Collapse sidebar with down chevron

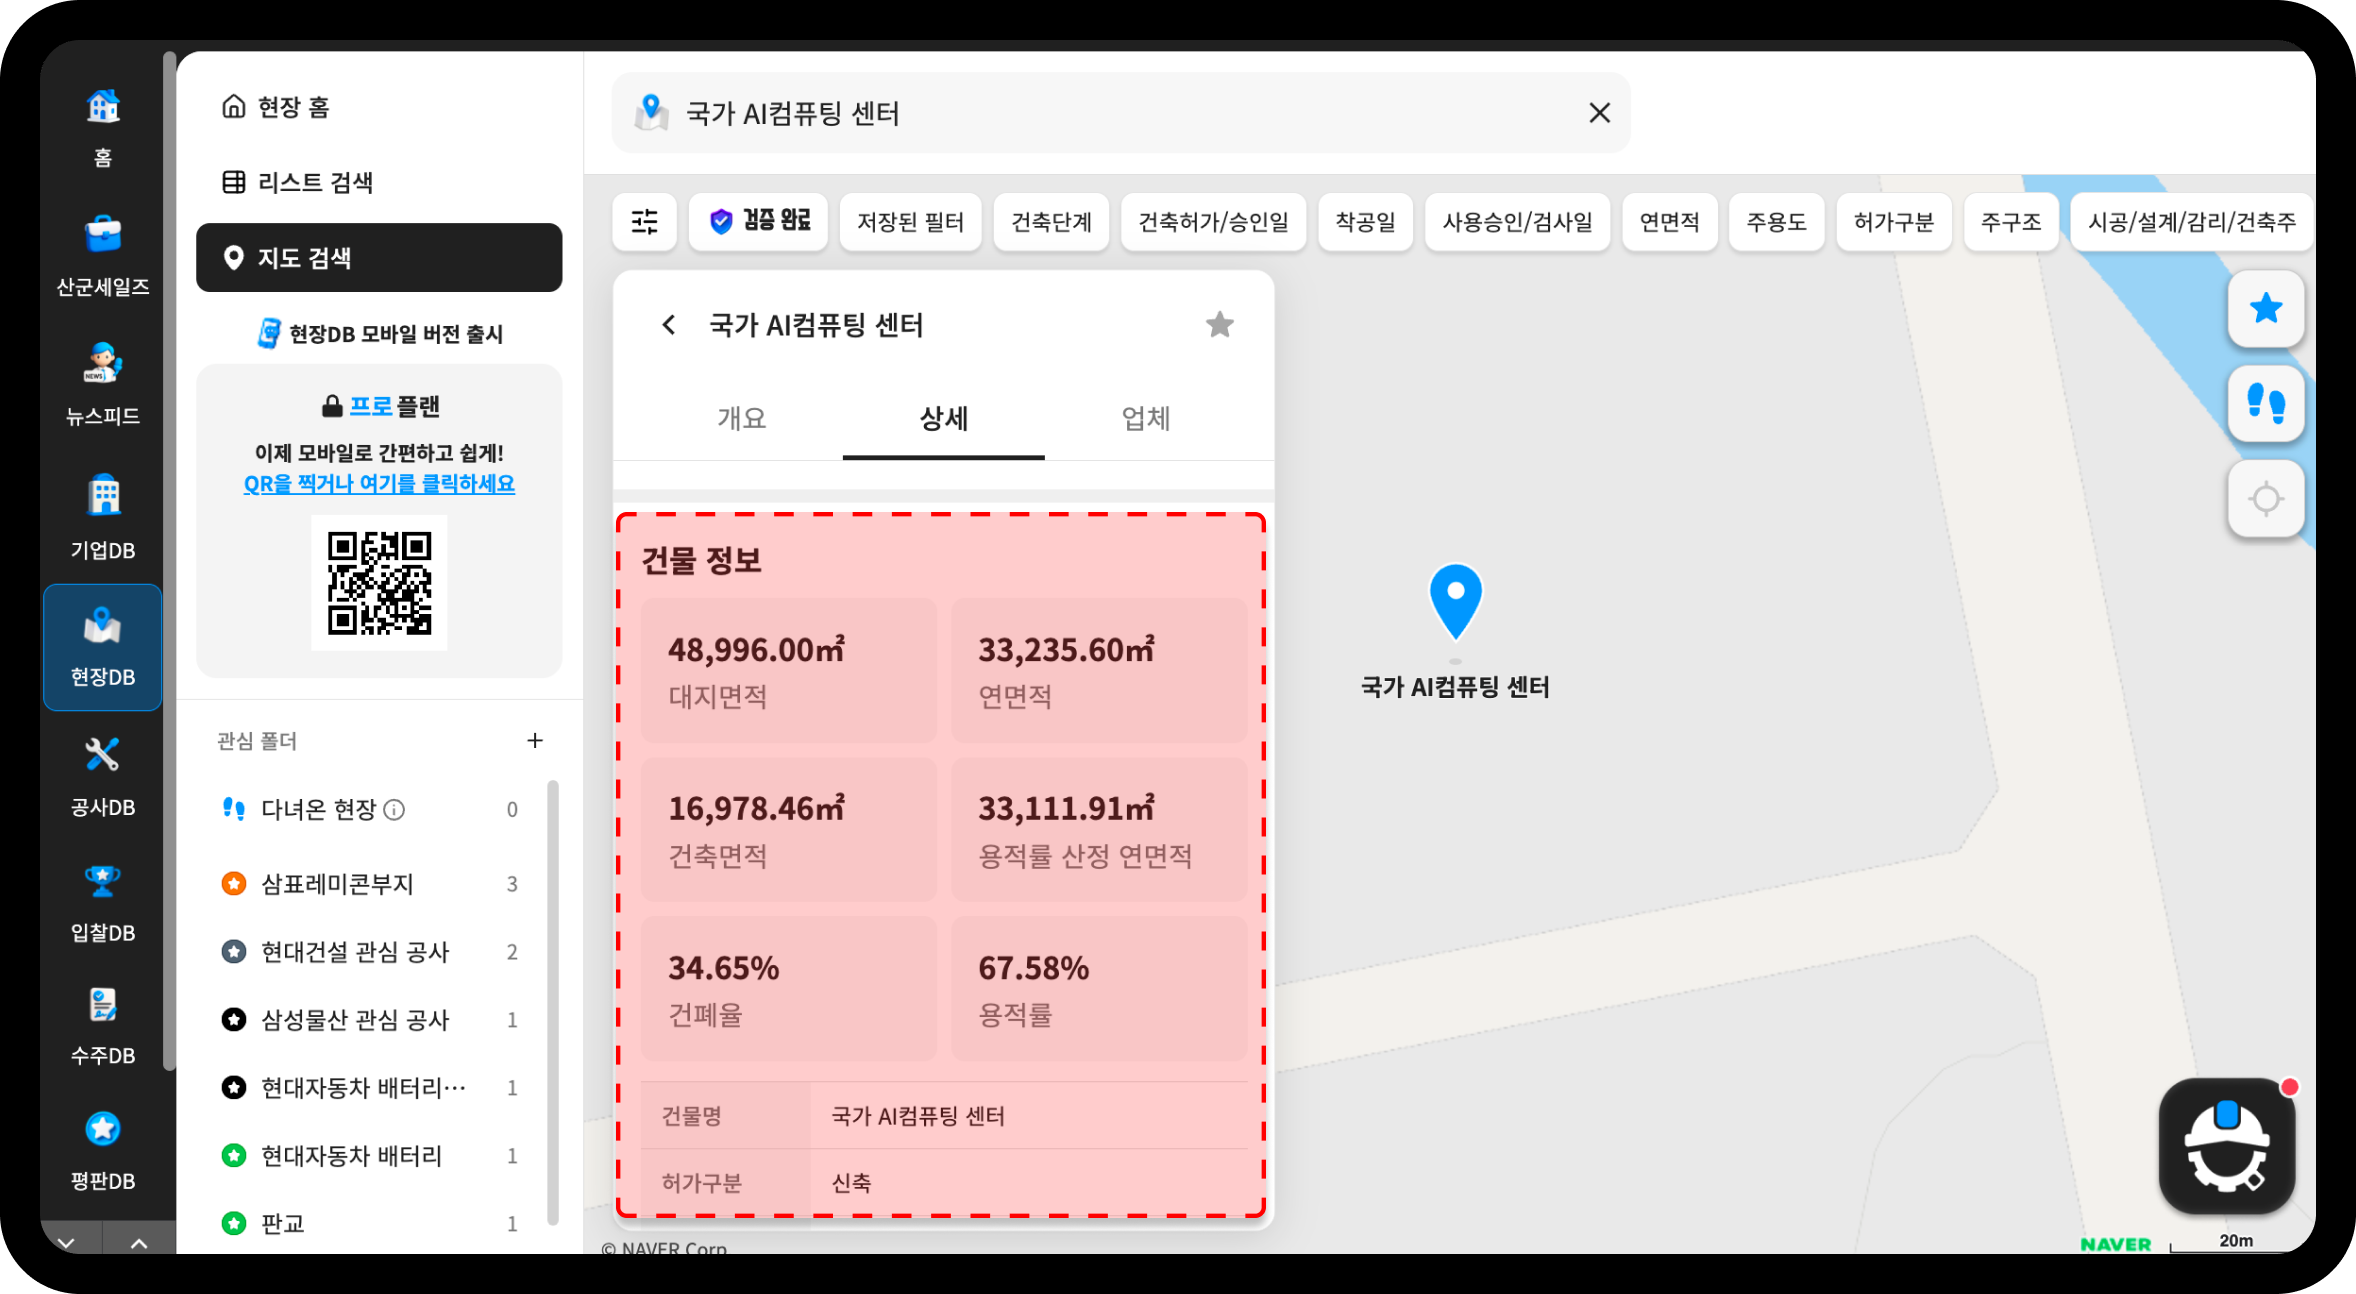(66, 1243)
